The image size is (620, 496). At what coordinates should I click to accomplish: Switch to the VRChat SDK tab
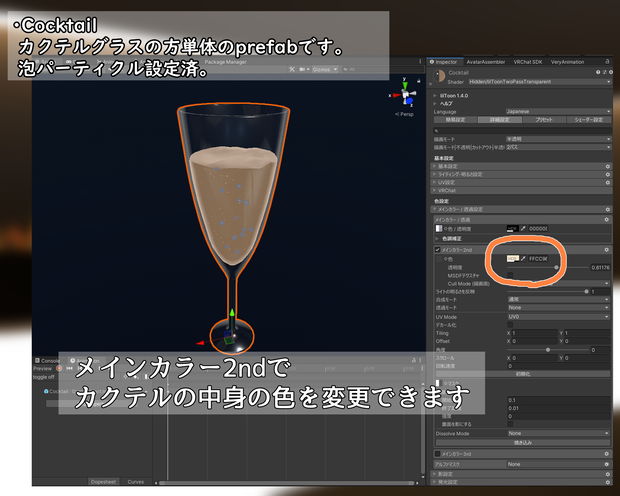pyautogui.click(x=527, y=62)
